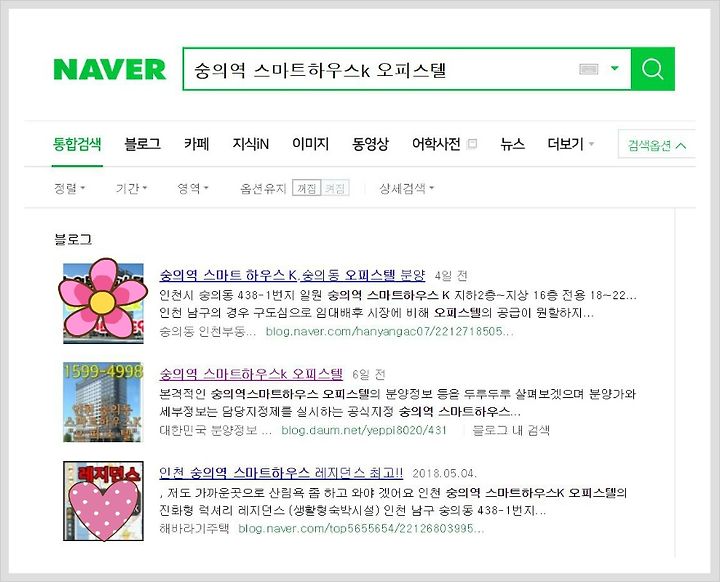Expand search suggestions dropdown arrow in search box

click(x=614, y=69)
